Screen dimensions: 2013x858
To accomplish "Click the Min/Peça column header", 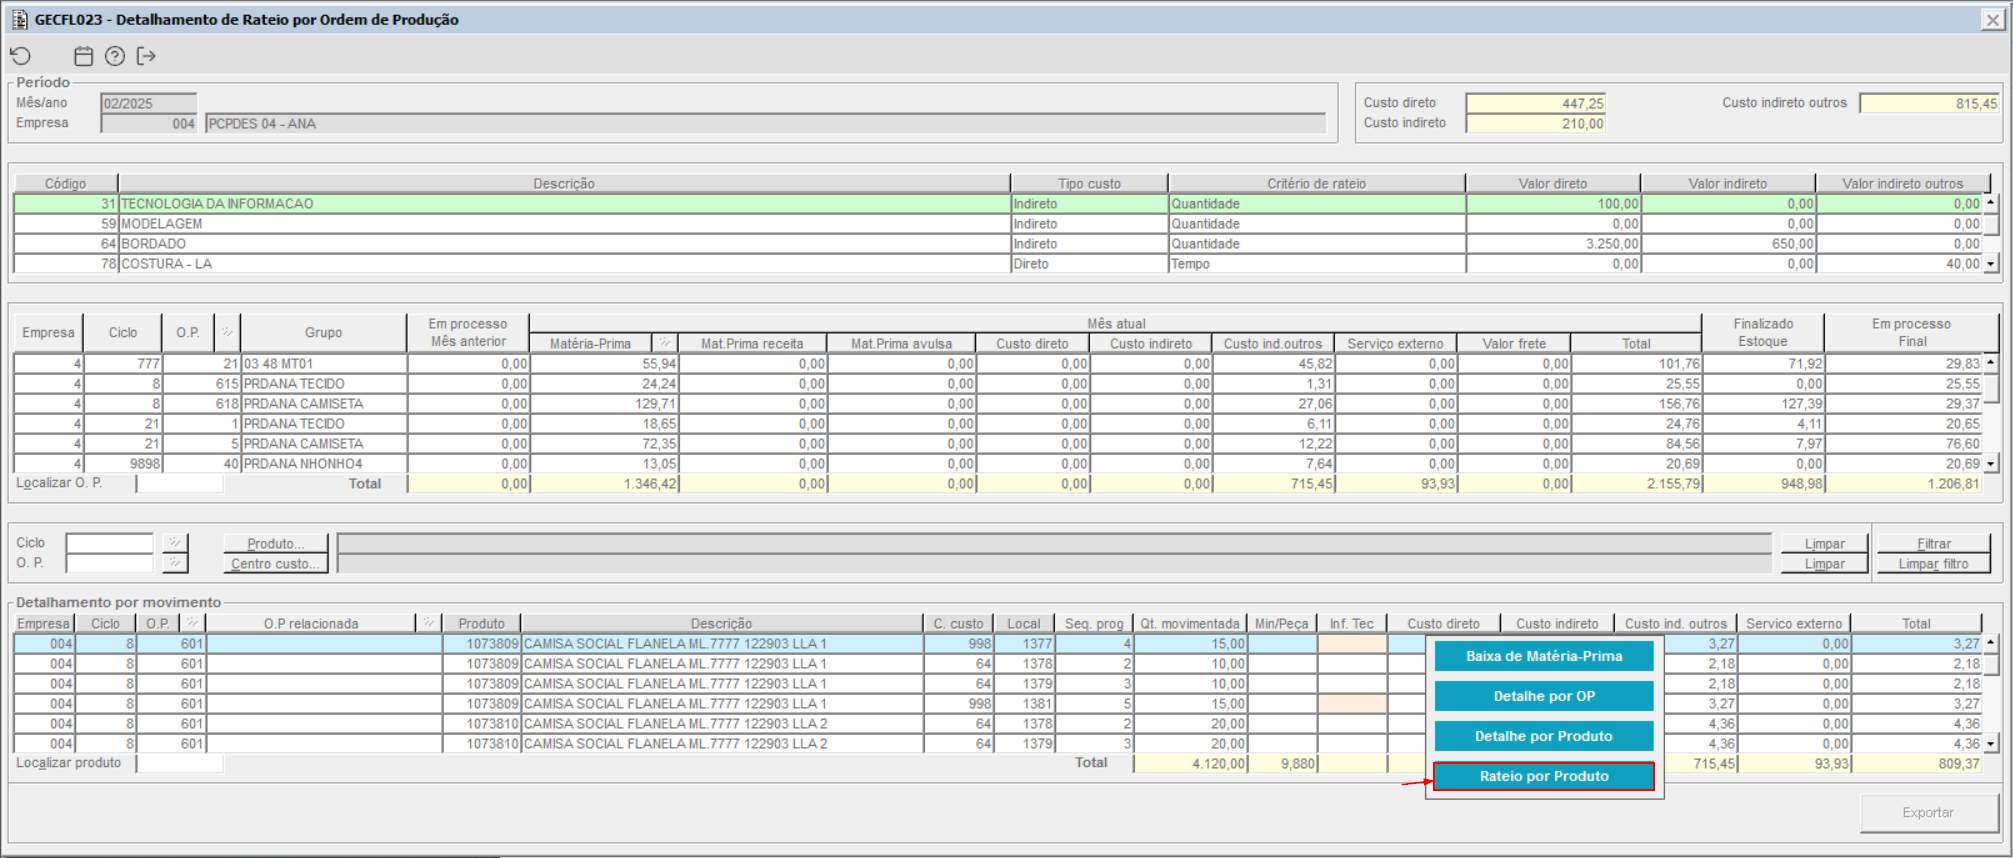I will pos(1281,623).
